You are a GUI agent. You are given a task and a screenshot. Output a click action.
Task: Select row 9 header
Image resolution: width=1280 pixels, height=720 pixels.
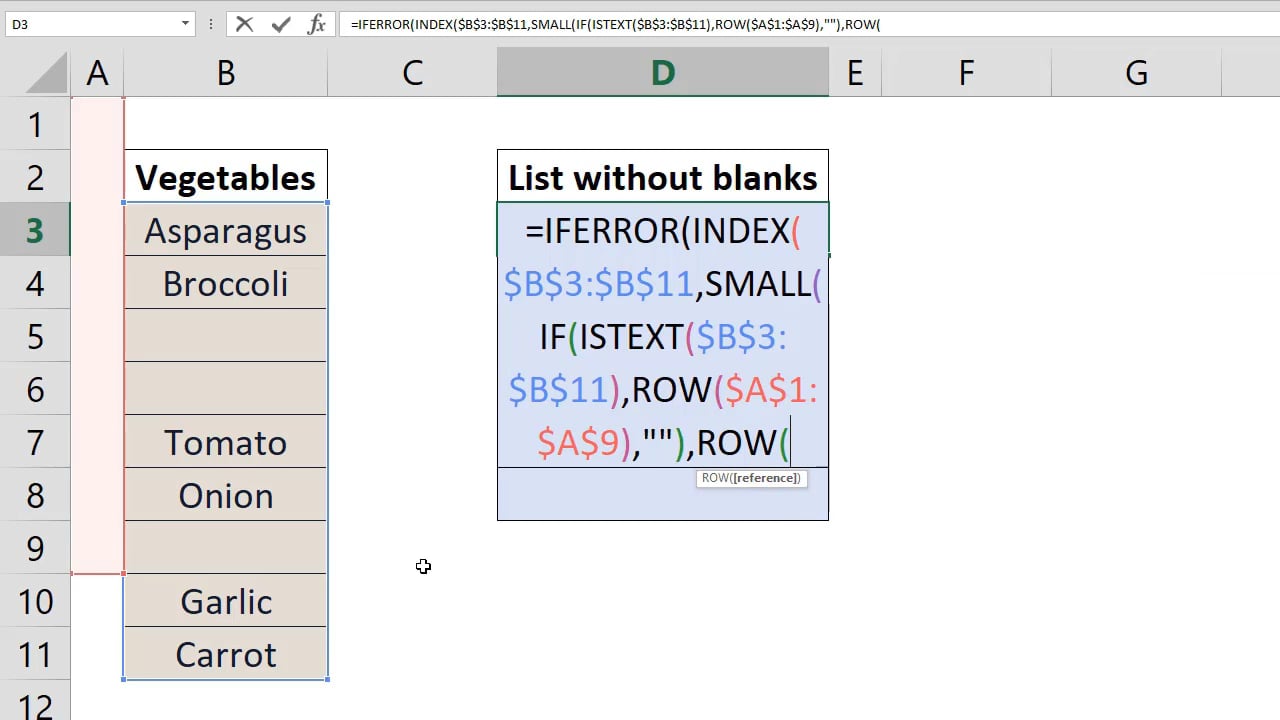35,548
